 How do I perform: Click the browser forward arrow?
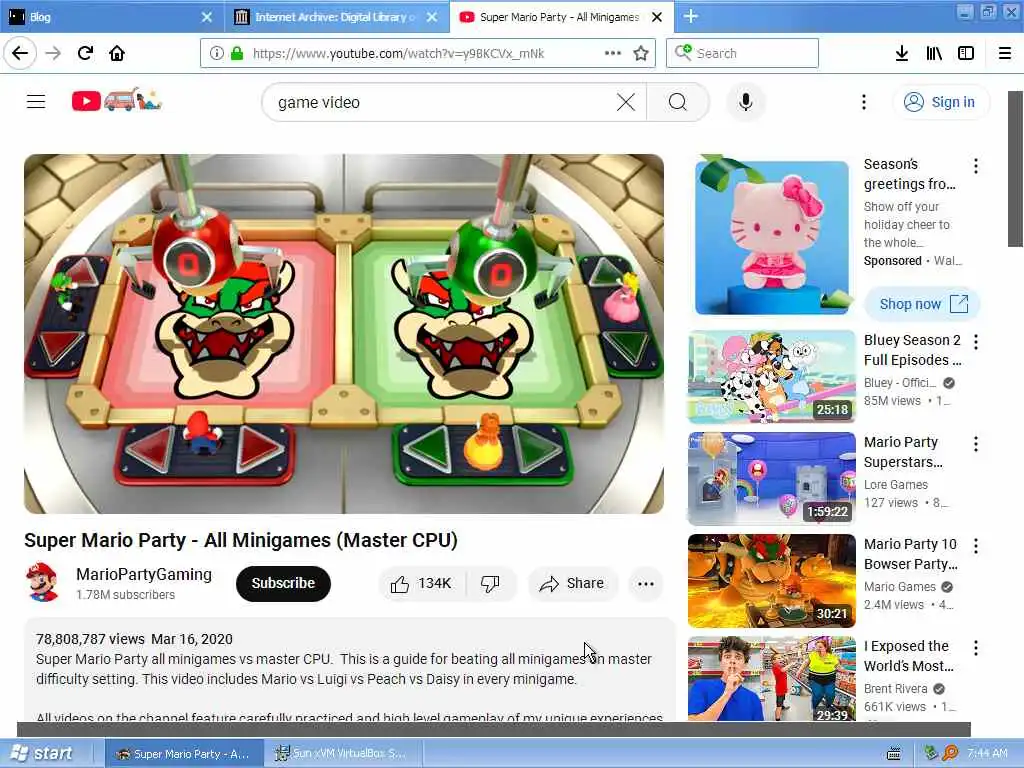click(x=53, y=54)
